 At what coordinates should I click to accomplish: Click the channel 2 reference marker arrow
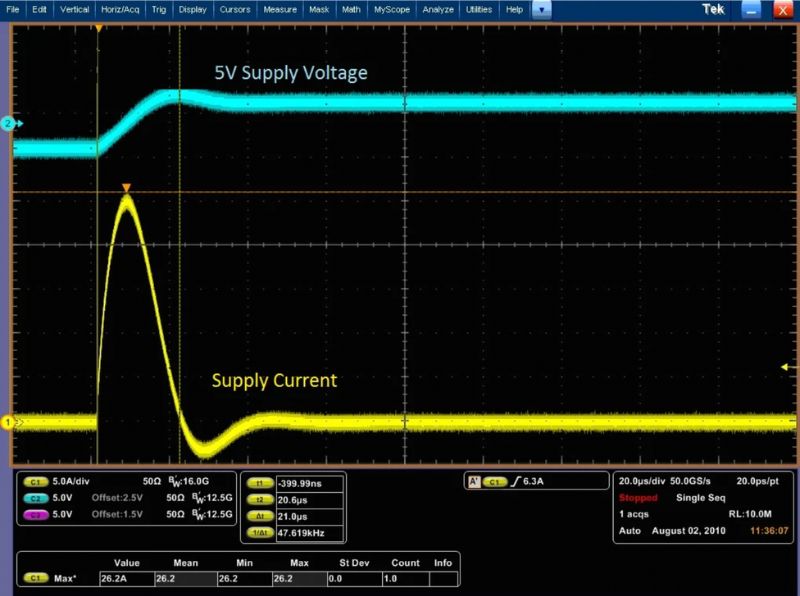[8, 124]
